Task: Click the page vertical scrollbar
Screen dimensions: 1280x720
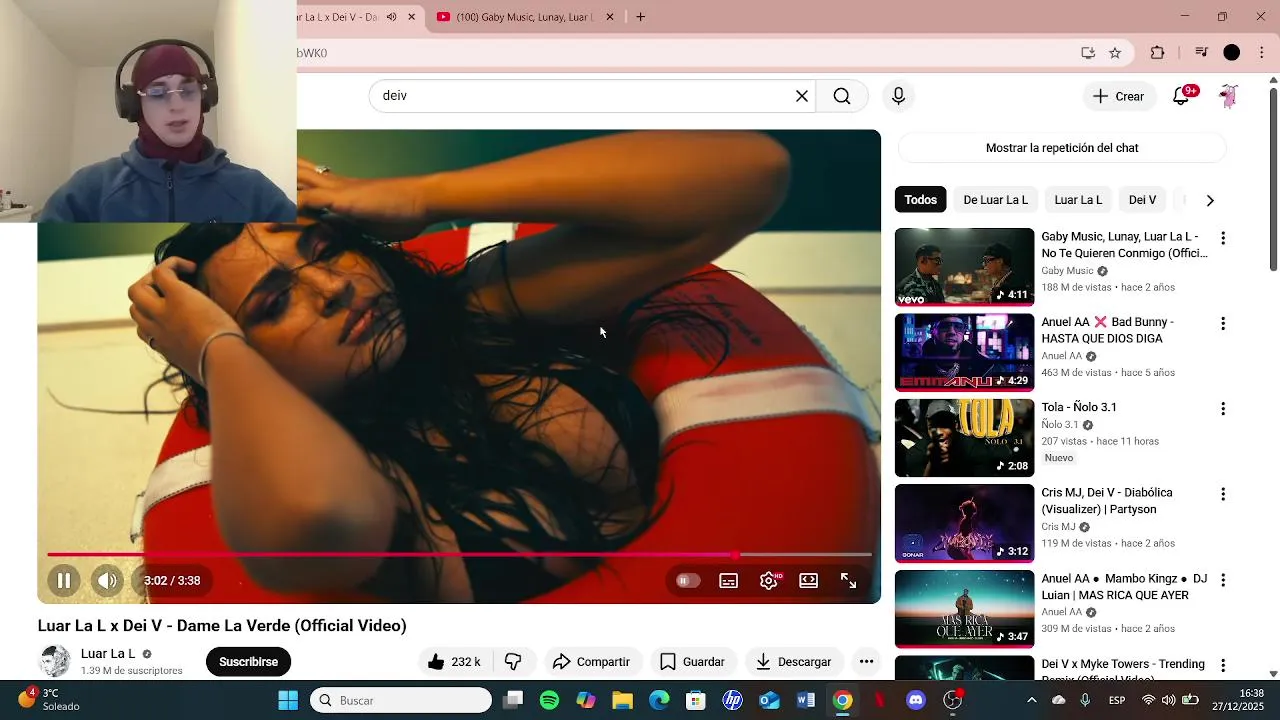Action: click(x=1273, y=179)
